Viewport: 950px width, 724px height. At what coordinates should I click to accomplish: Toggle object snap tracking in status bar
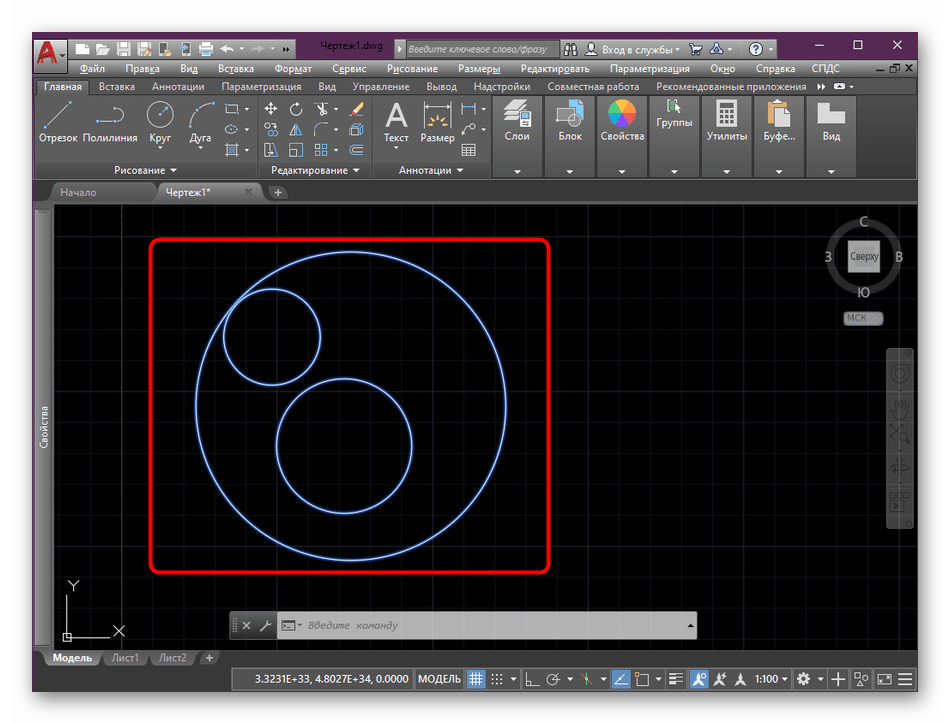click(x=621, y=679)
